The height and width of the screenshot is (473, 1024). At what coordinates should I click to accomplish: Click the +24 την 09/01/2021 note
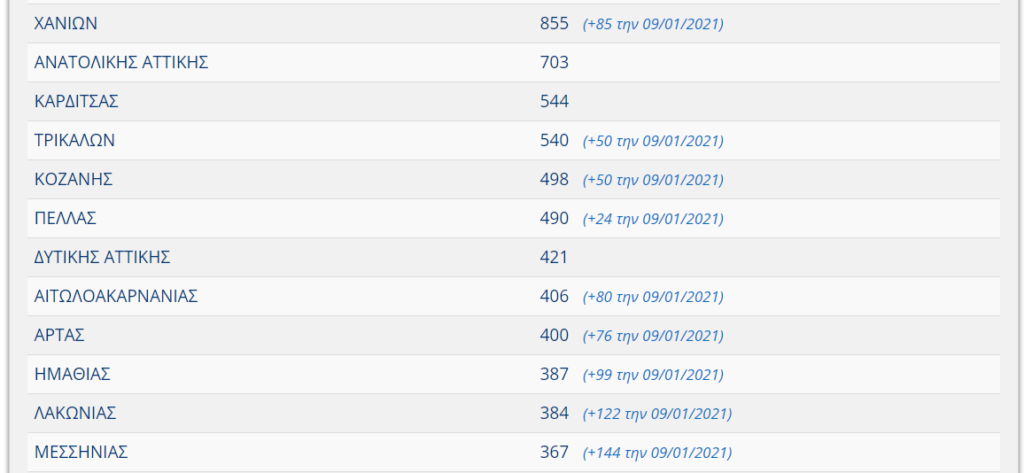pos(653,219)
